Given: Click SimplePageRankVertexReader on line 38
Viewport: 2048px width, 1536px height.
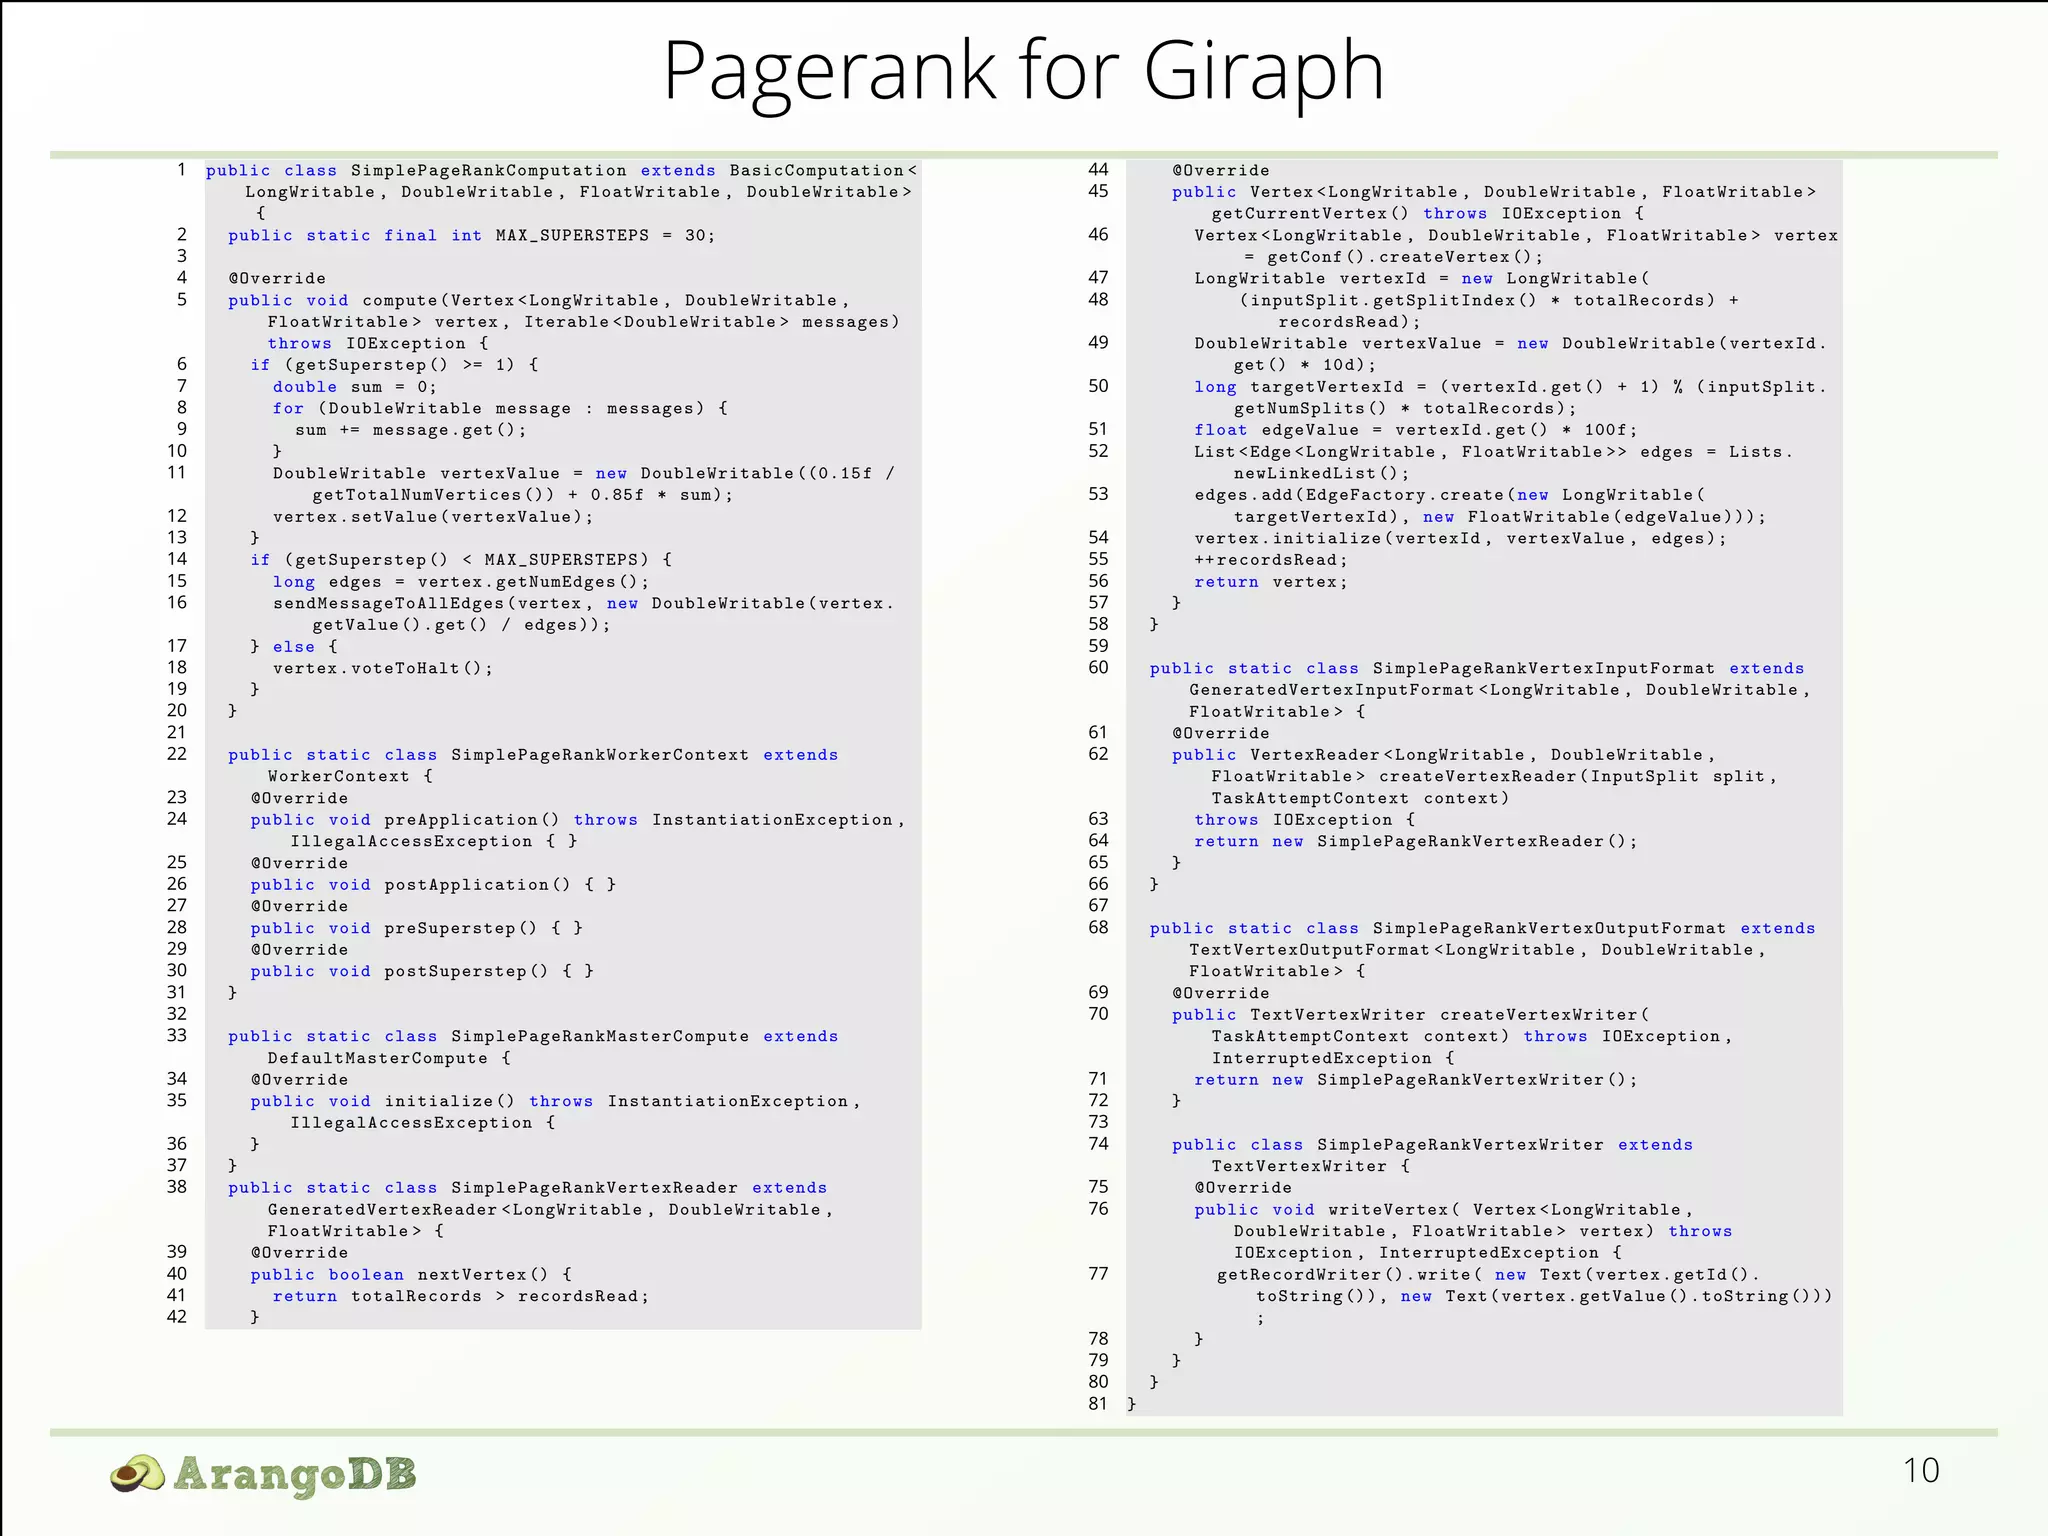Looking at the screenshot, I should pos(594,1188).
